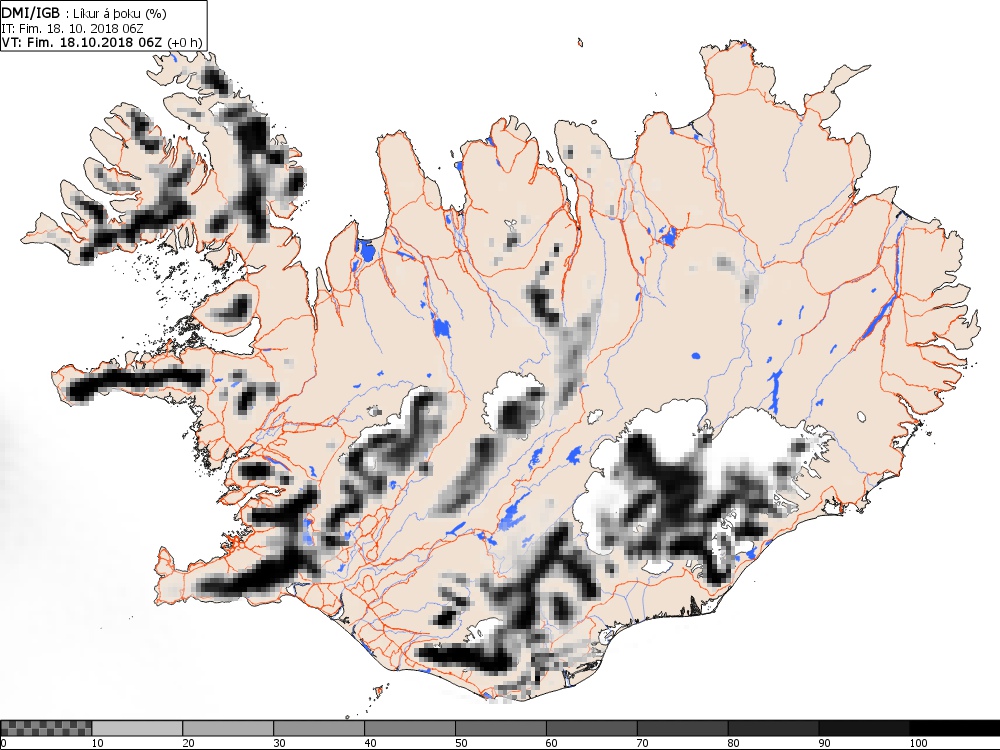Image resolution: width=1000 pixels, height=750 pixels.
Task: Click the 'VT: Fim. 18.10.2018 06Z (+0 h)' line
Action: pyautogui.click(x=102, y=43)
